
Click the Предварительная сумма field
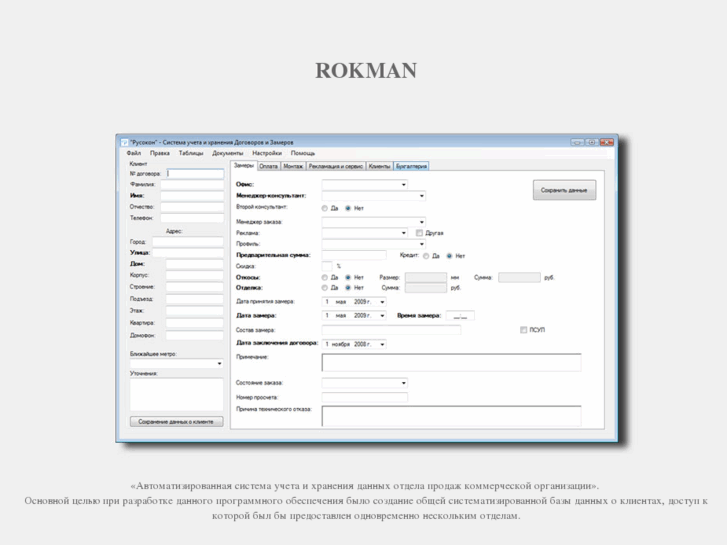[354, 255]
